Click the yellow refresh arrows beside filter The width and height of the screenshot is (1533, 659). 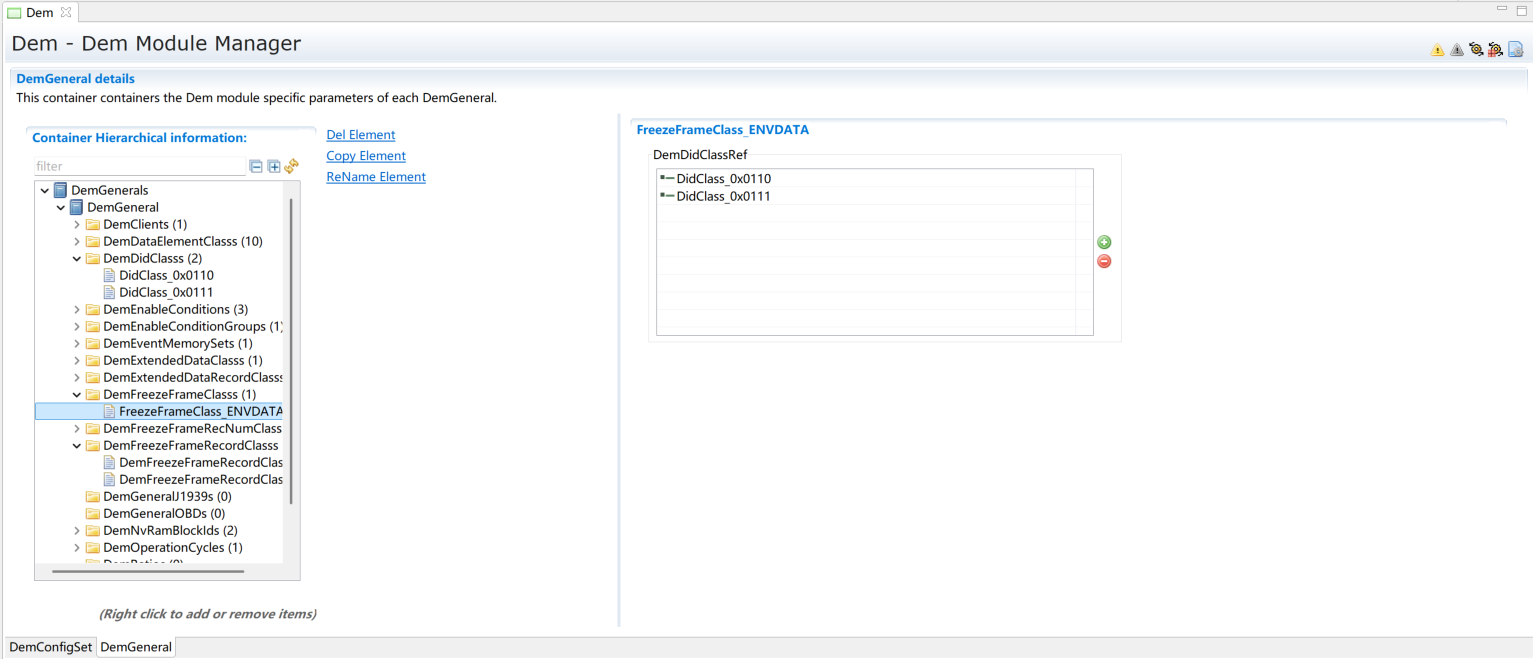tap(291, 167)
